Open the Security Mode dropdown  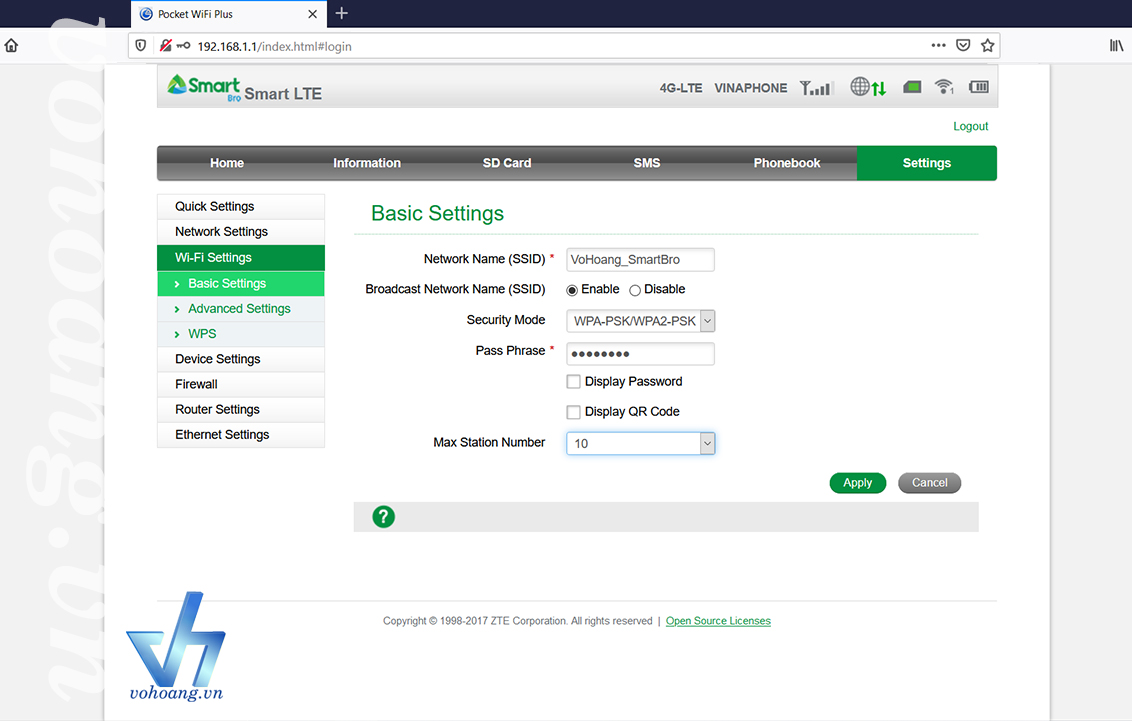point(640,320)
